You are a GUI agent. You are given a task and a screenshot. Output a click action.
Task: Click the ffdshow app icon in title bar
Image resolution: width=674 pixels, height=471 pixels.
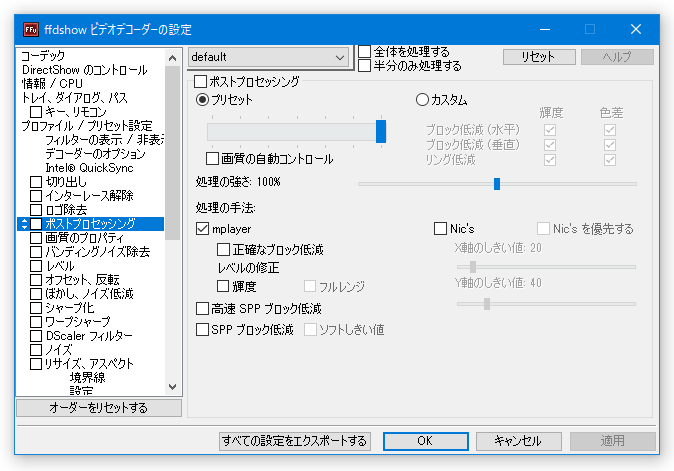pos(31,29)
